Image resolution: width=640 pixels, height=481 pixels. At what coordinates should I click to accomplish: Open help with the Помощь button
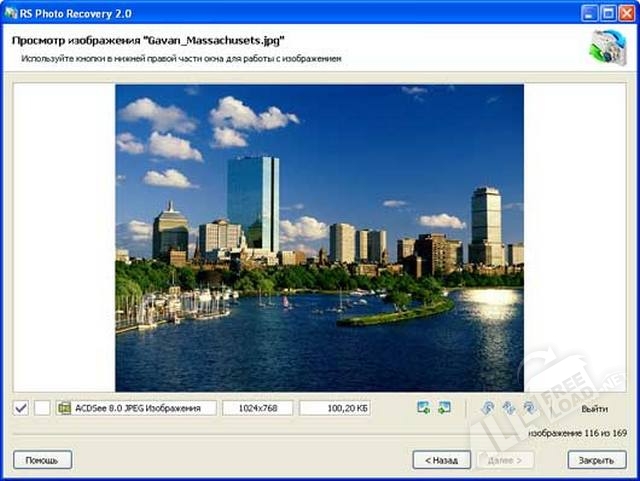(42, 460)
